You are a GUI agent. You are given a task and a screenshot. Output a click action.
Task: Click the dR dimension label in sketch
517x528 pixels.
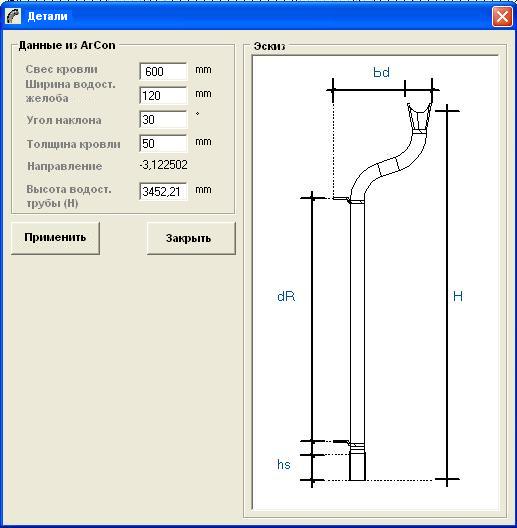click(x=286, y=296)
